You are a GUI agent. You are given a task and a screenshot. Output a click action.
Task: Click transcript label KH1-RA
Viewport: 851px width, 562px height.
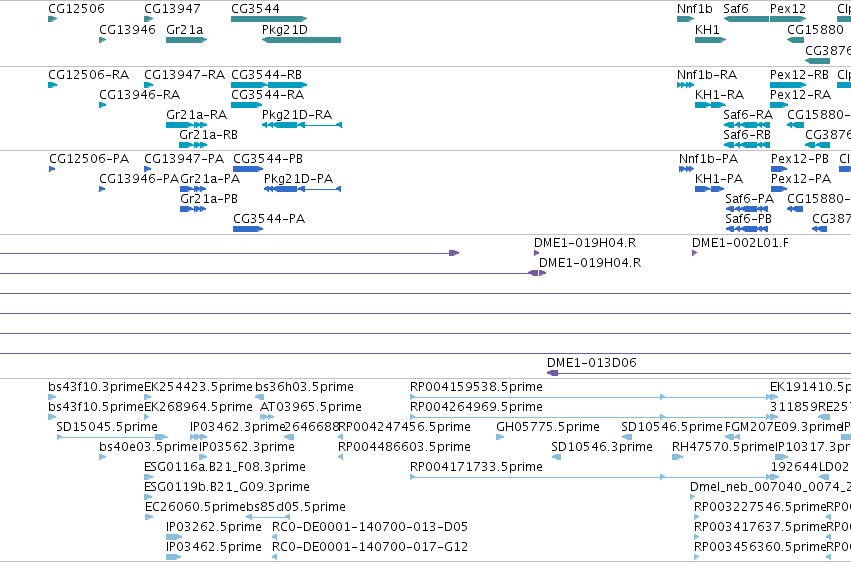(720, 94)
